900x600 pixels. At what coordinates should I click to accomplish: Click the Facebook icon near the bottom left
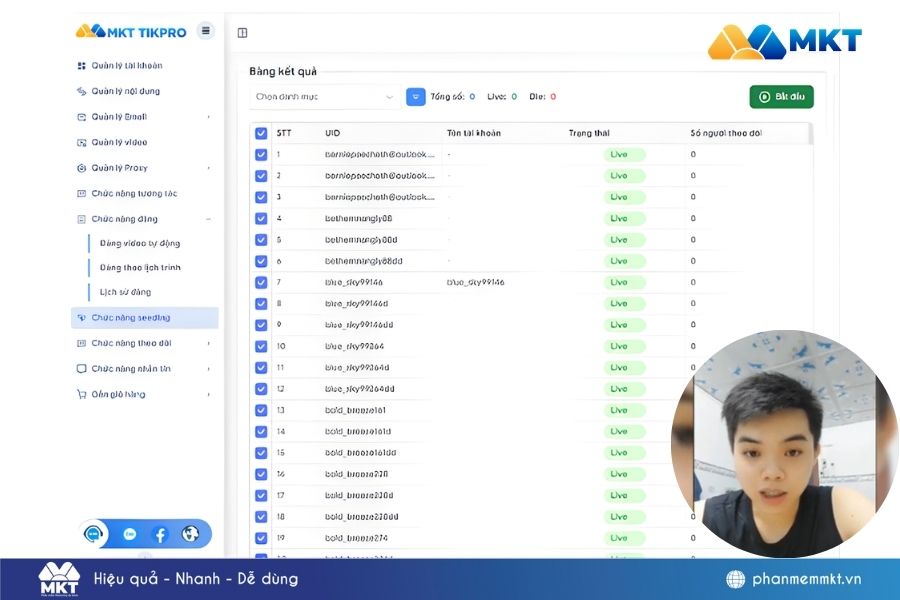[160, 534]
